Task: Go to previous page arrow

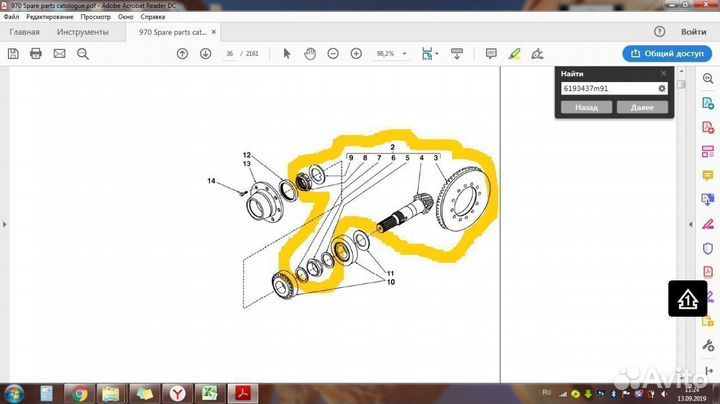Action: [x=182, y=53]
